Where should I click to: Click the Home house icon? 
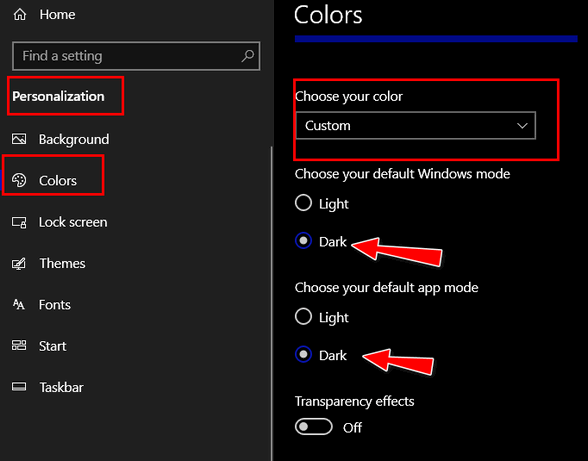point(20,15)
